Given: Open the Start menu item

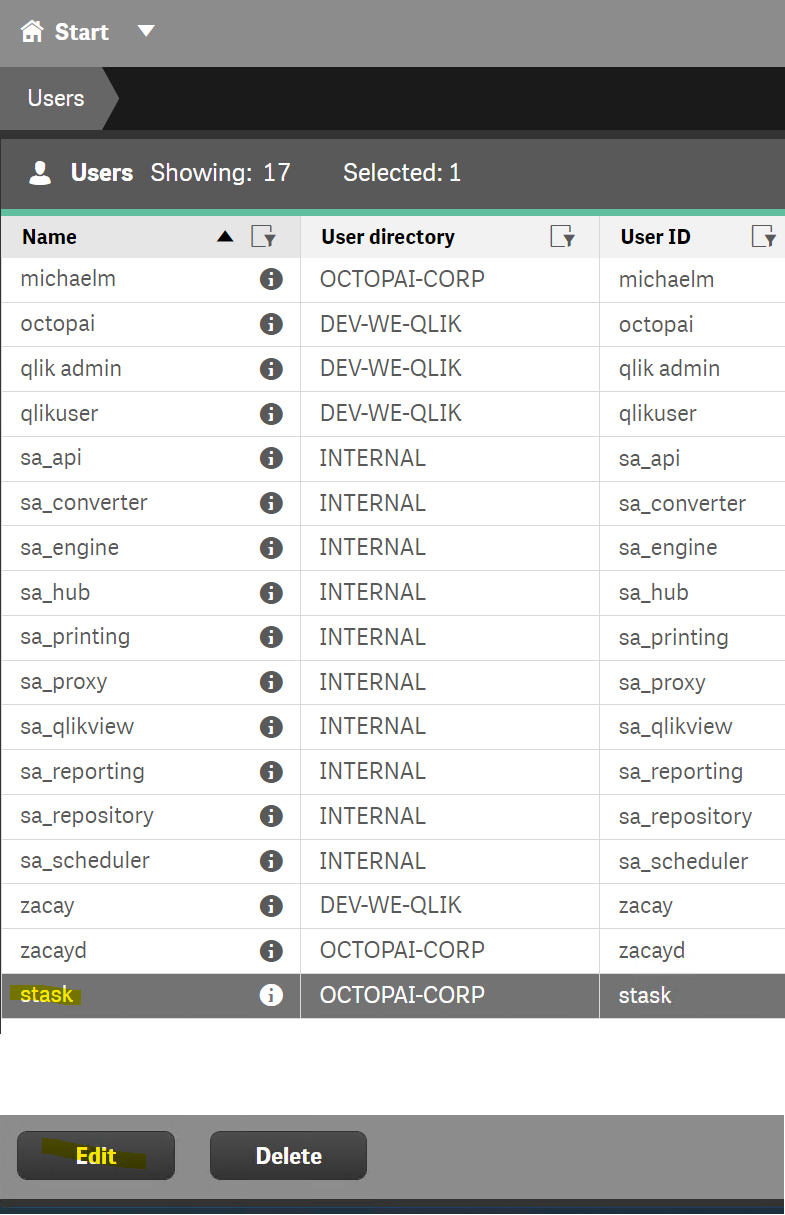Looking at the screenshot, I should [81, 32].
